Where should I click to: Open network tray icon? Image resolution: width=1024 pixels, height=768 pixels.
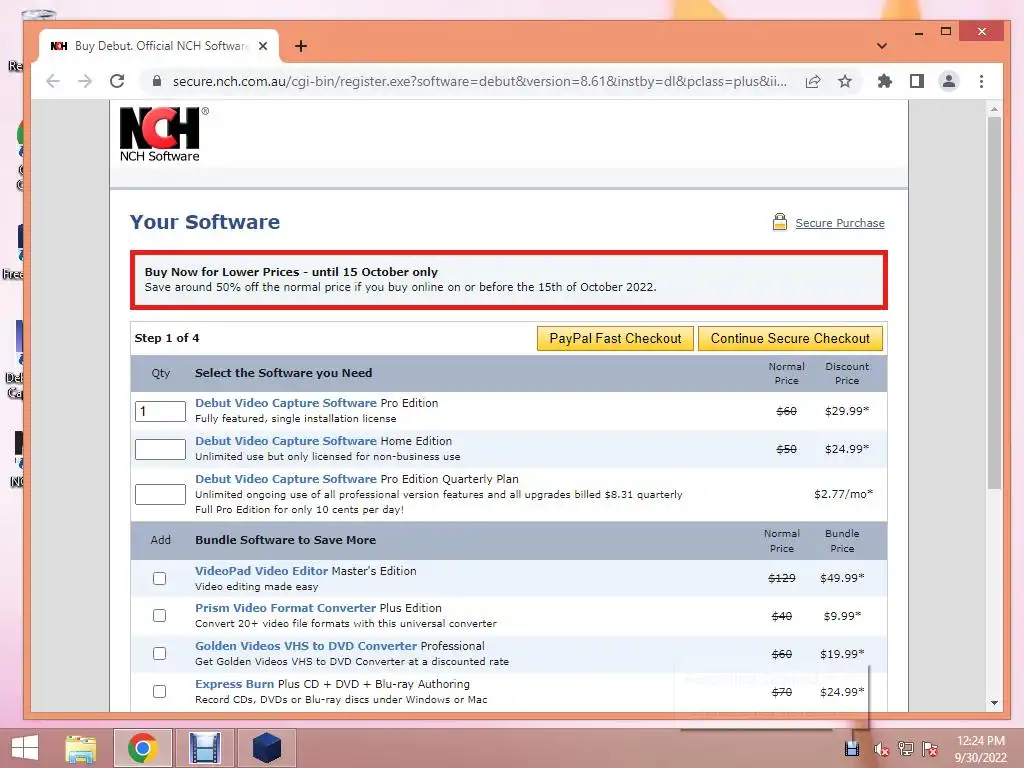tap(906, 748)
